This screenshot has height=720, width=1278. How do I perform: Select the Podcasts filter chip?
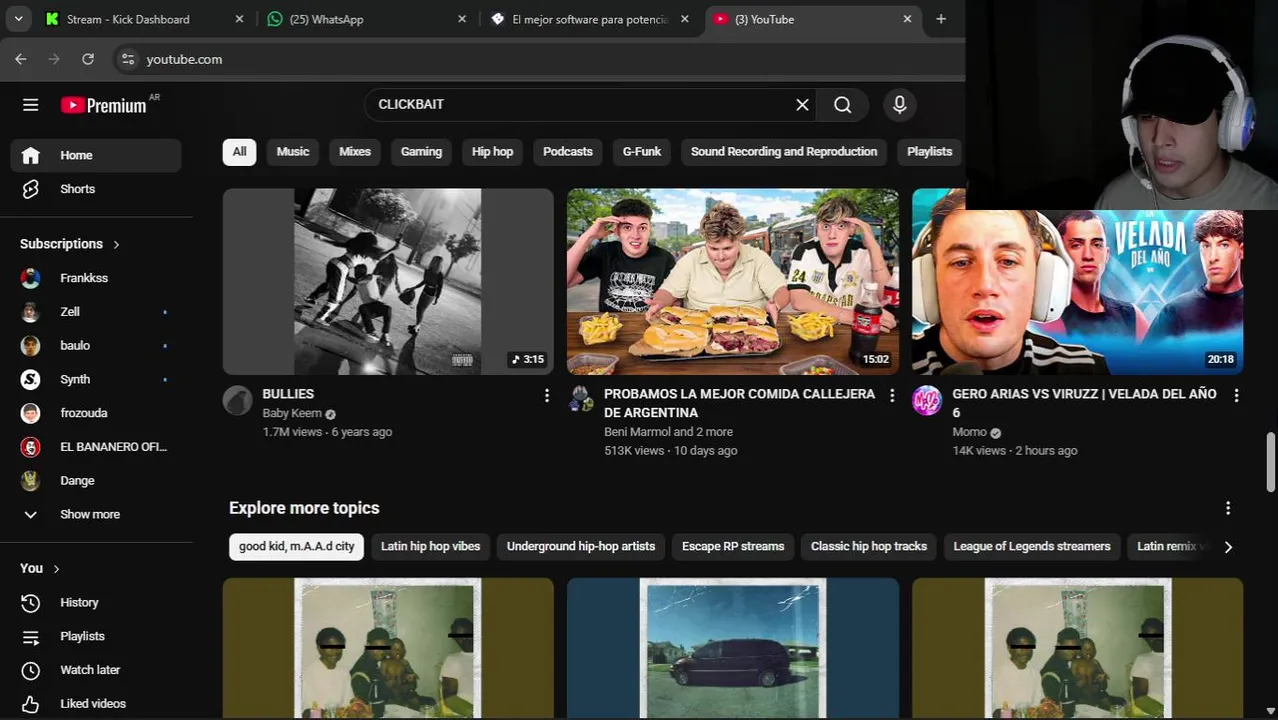(568, 152)
